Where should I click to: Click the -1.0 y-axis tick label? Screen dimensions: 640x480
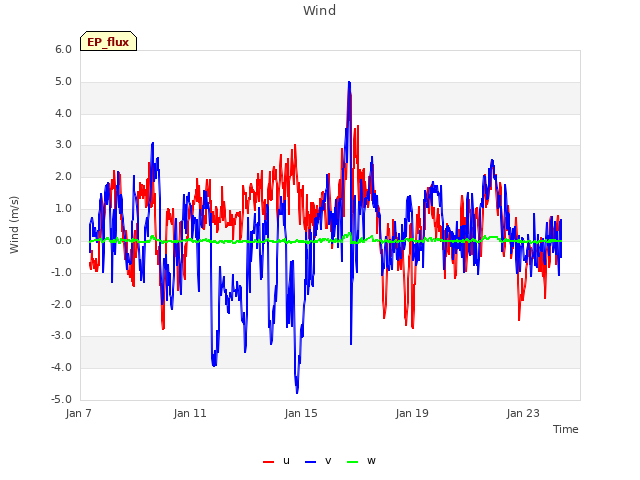click(x=61, y=272)
